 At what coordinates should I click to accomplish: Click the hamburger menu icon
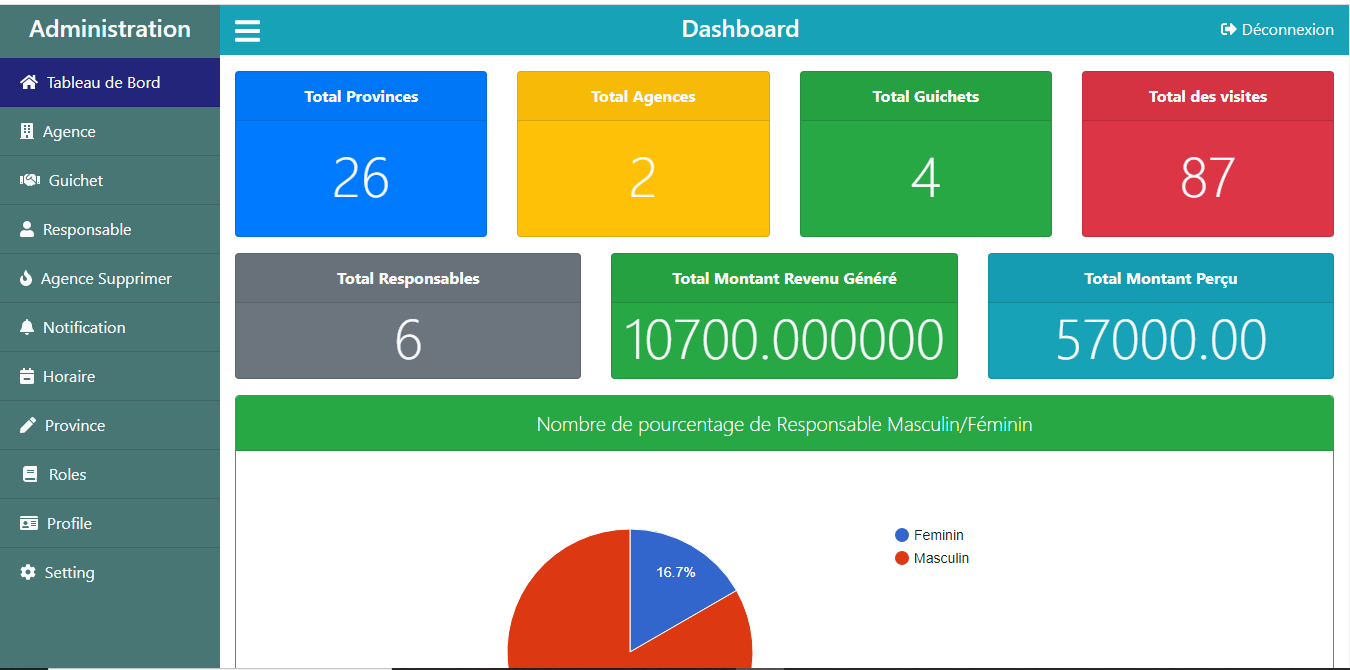(247, 31)
